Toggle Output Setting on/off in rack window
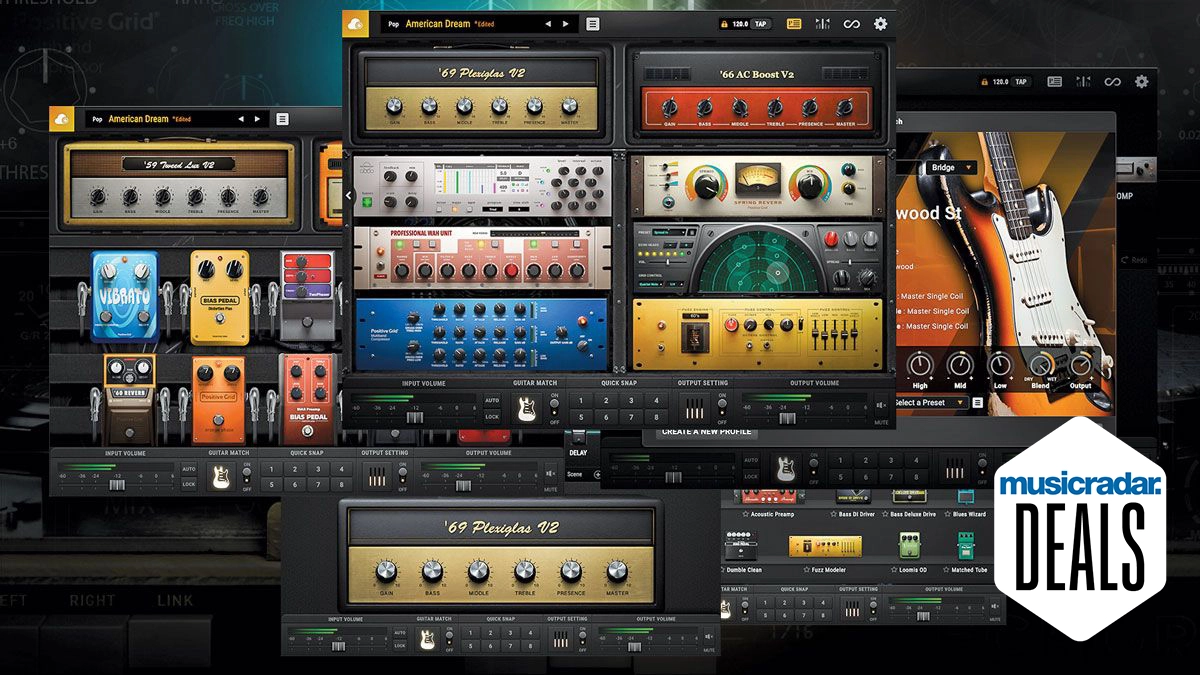The width and height of the screenshot is (1200, 675). (722, 408)
